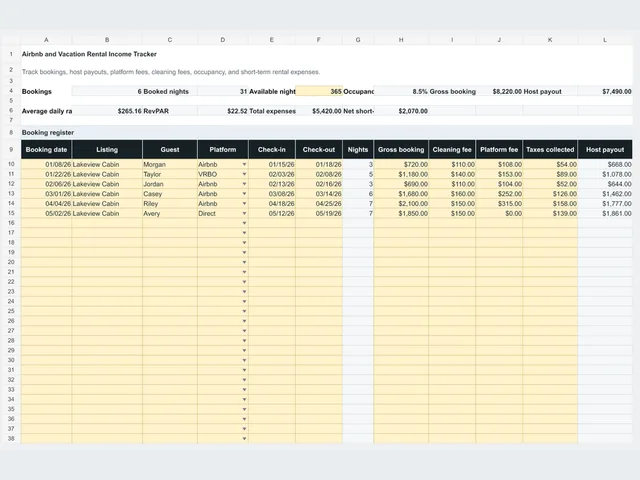The width and height of the screenshot is (640, 480).
Task: Select guest cell Avery
Action: (170, 213)
